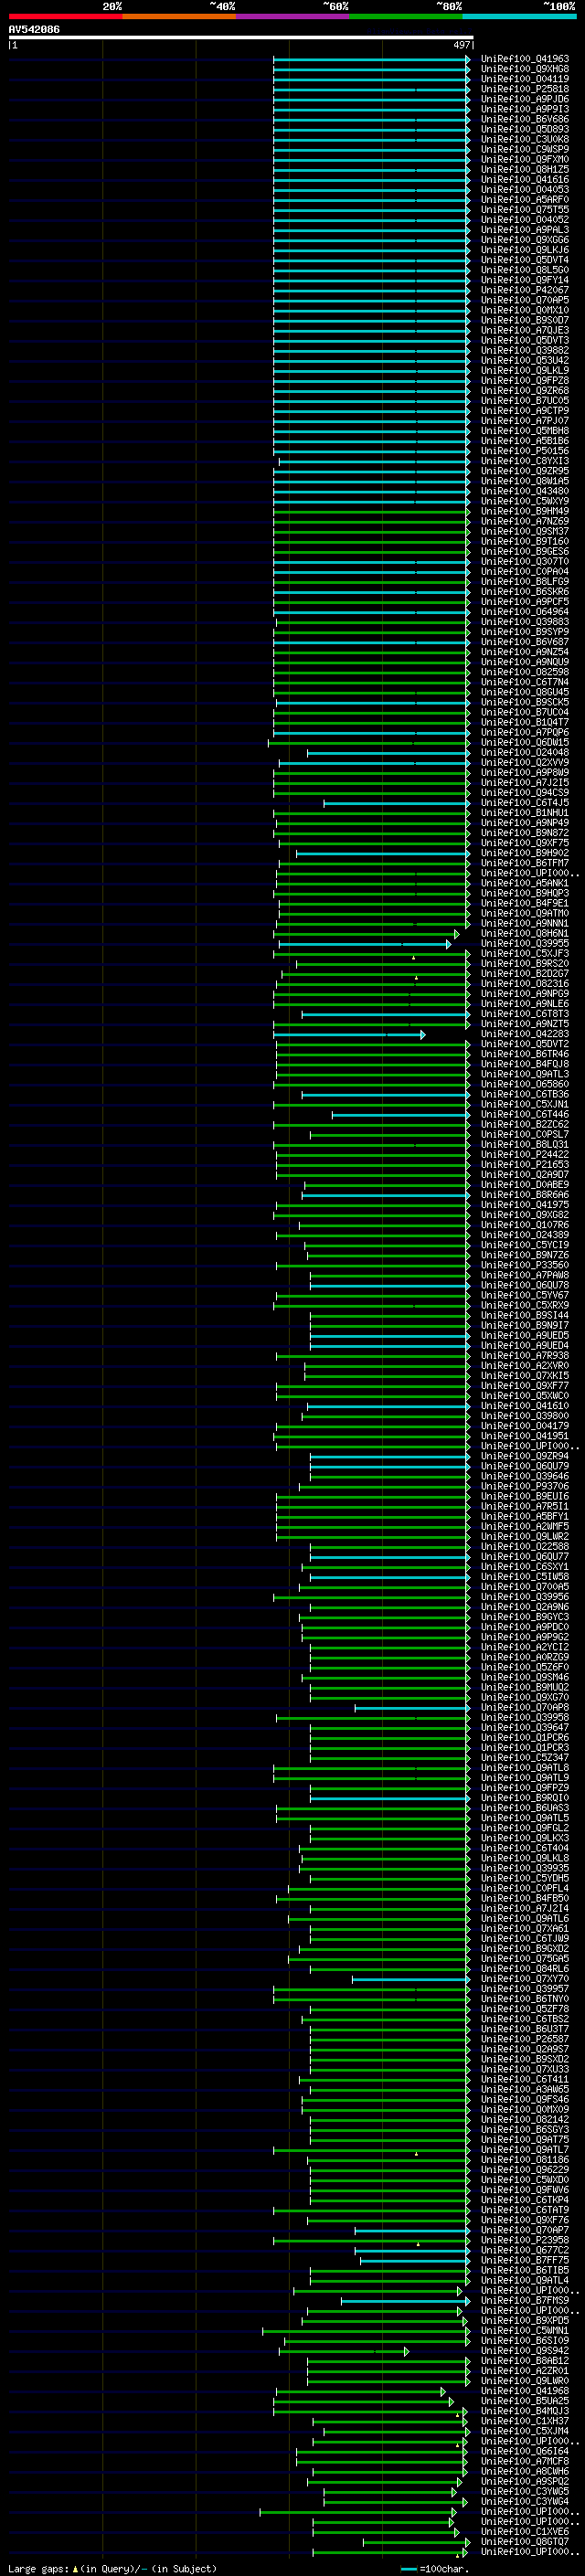Click the hit label UniRef100_Q39882

point(525,351)
